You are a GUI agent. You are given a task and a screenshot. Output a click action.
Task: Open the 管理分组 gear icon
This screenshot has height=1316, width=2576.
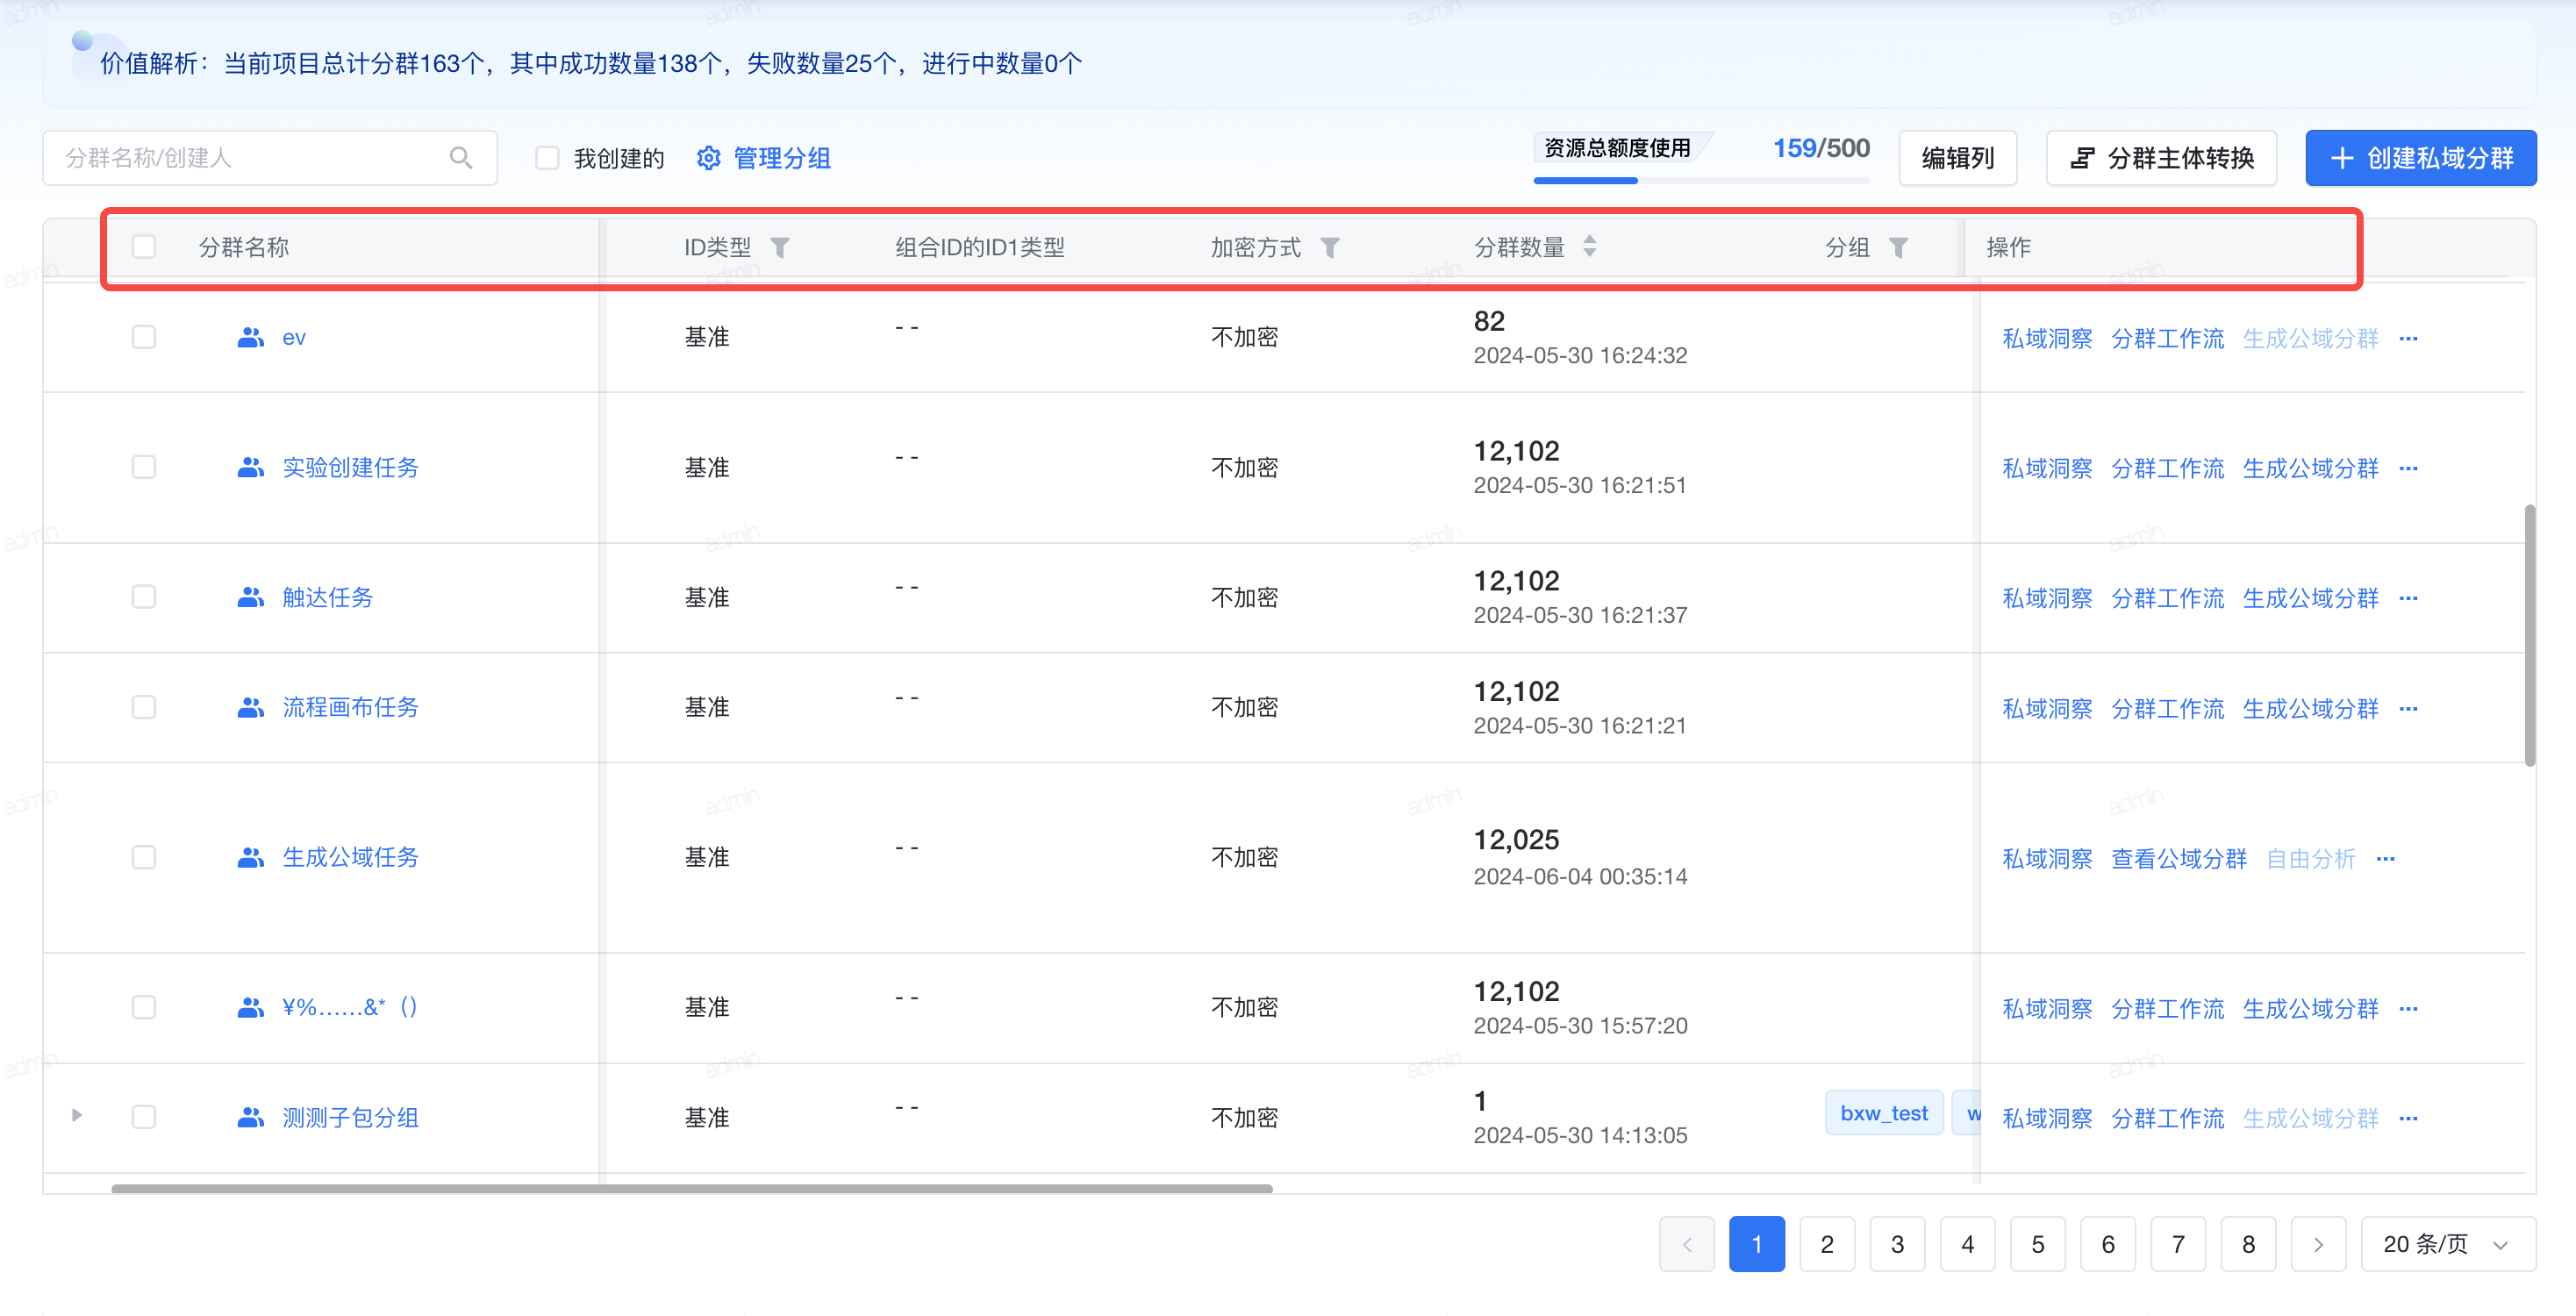(x=708, y=158)
